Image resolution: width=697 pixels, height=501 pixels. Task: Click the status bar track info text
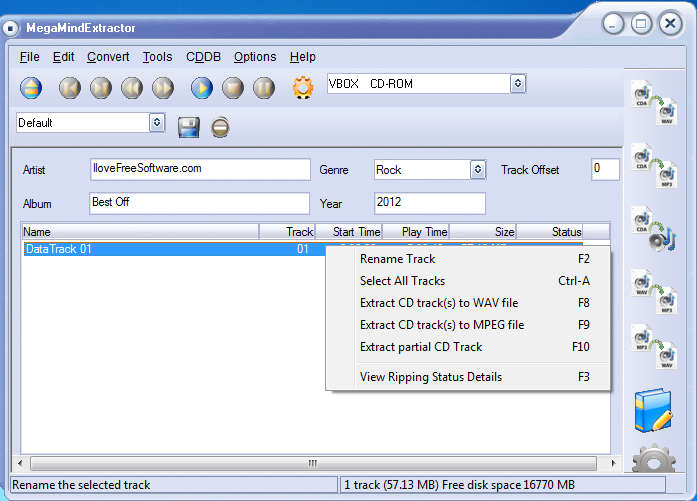tap(459, 485)
